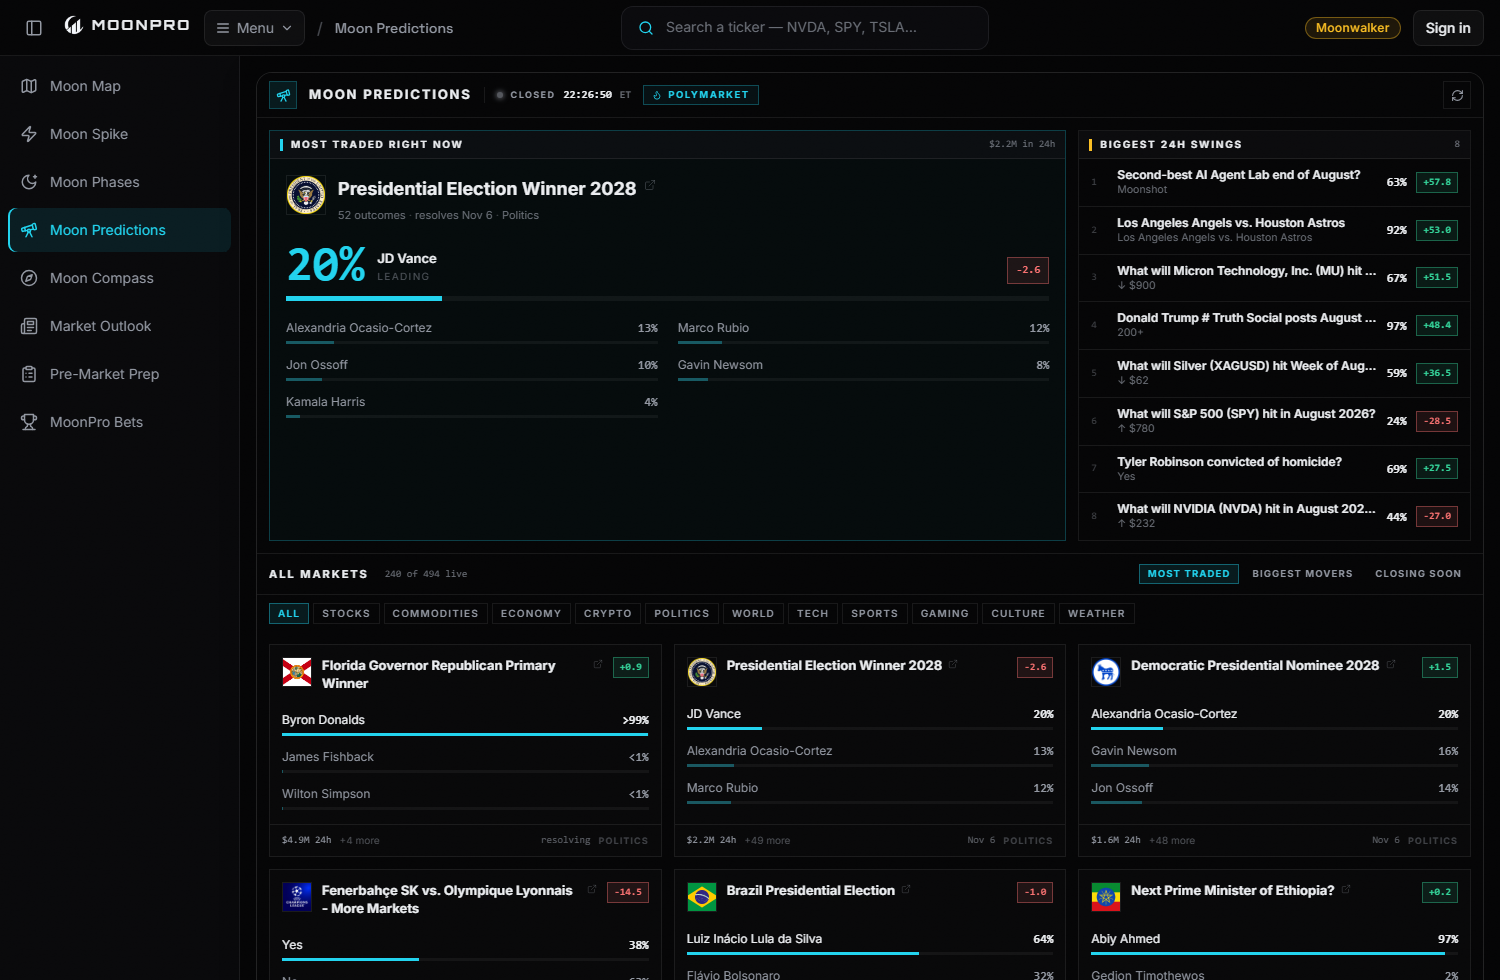Open Micron Technology (MU) swing row
This screenshot has width=1500, height=980.
pyautogui.click(x=1274, y=278)
